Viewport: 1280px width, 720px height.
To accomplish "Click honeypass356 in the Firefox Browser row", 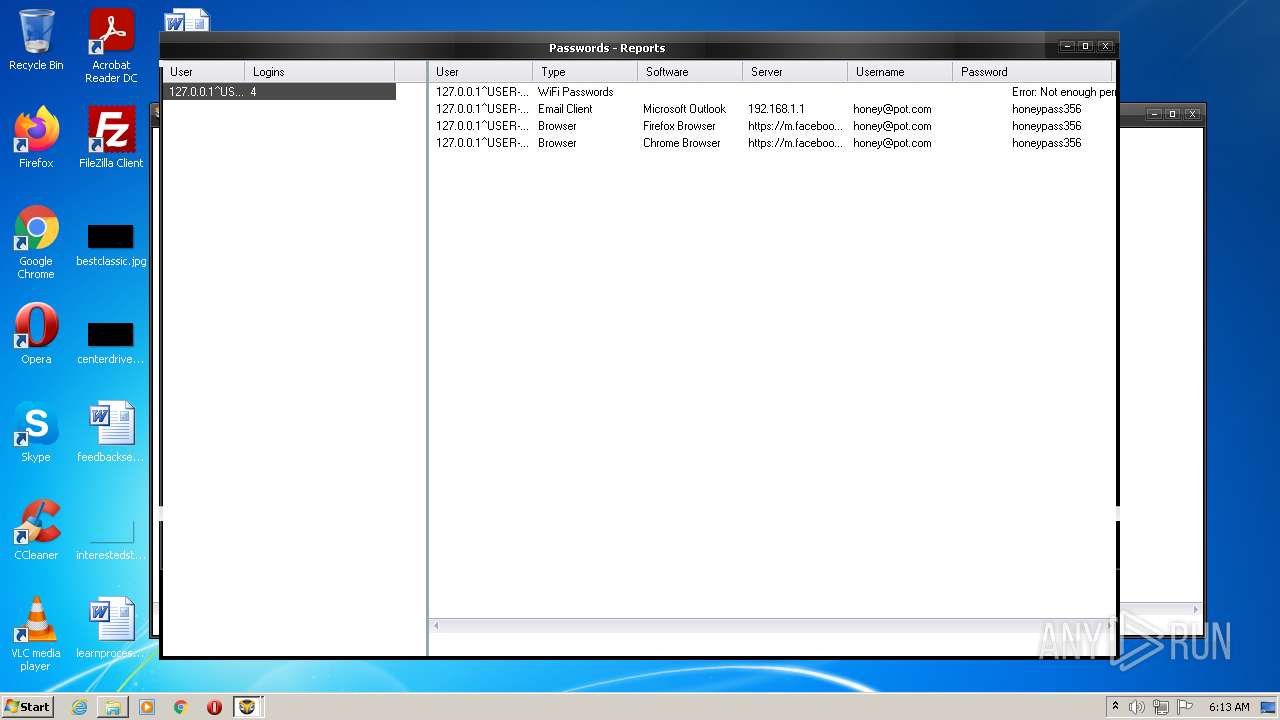I will coord(1046,126).
